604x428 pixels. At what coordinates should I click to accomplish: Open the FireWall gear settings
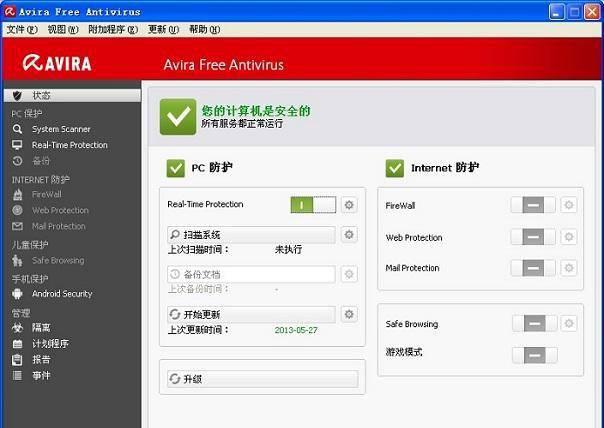[x=569, y=205]
